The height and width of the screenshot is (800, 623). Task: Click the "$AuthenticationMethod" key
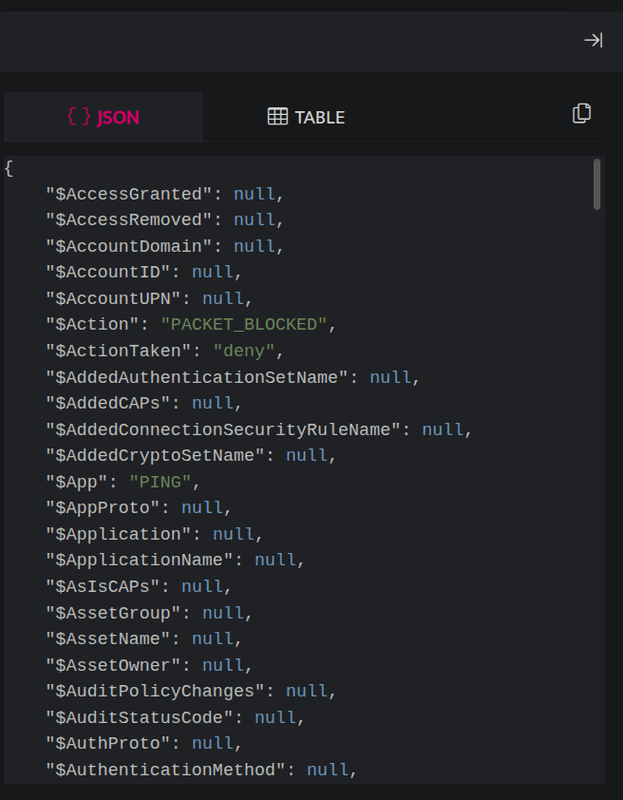(x=165, y=769)
